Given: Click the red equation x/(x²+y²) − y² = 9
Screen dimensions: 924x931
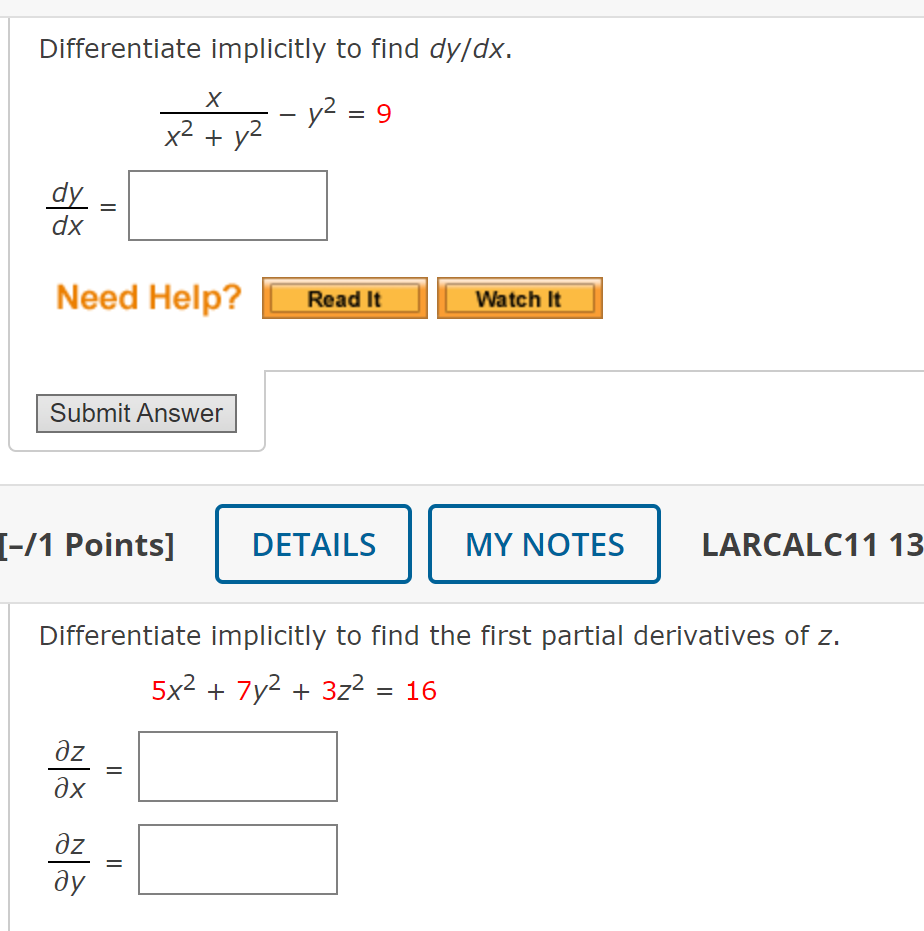Looking at the screenshot, I should 277,115.
